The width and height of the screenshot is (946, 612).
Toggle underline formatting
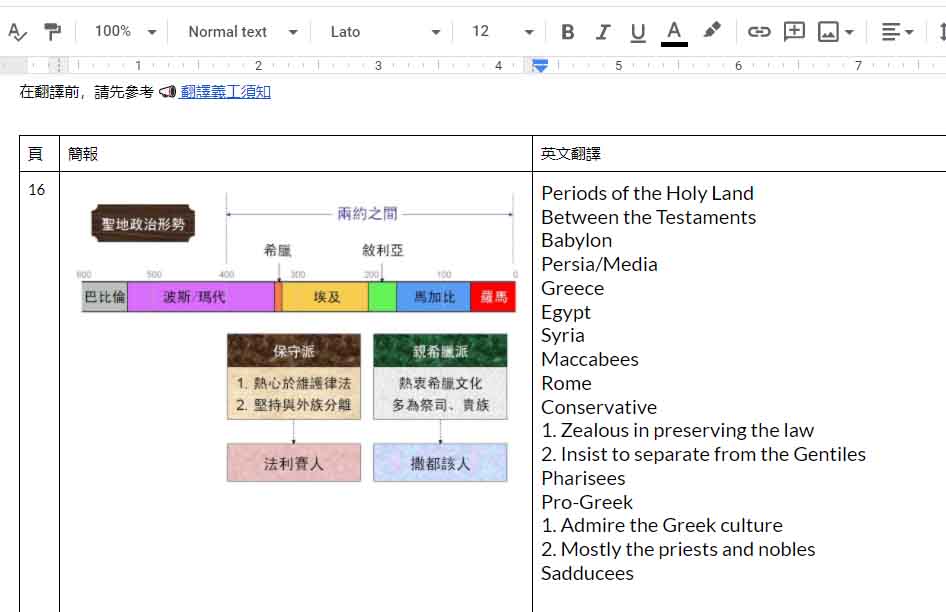click(x=638, y=32)
